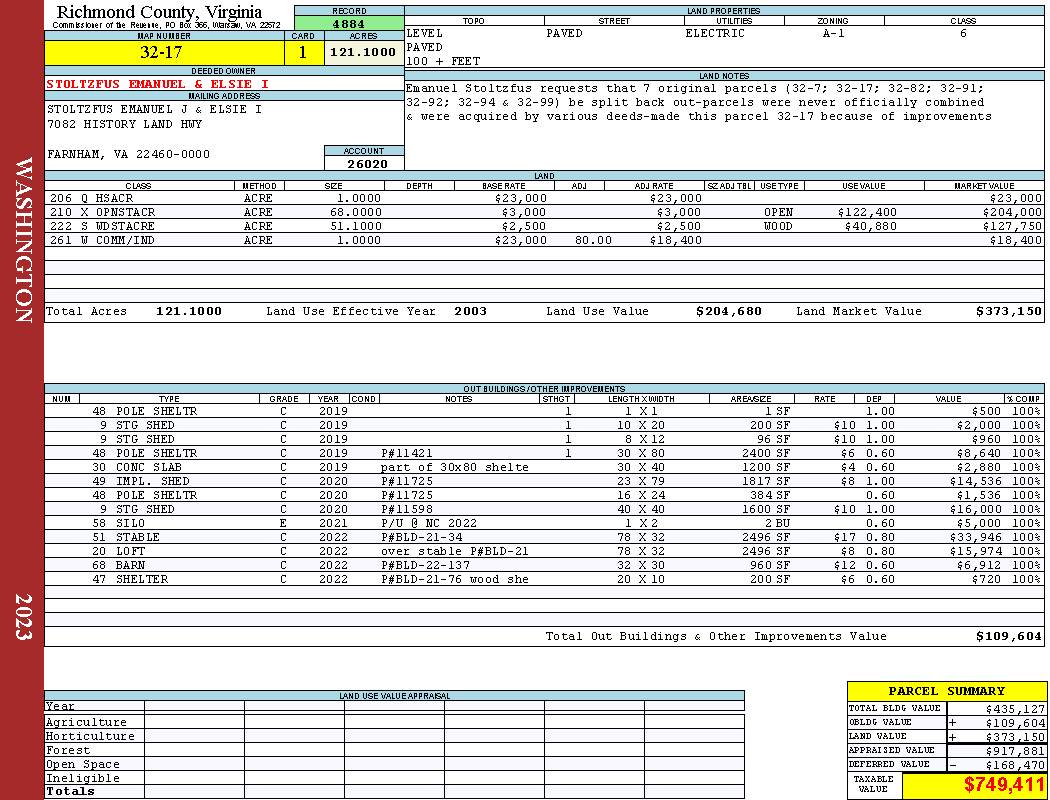Click acres value 121.1000 at top
Viewport: 1050px width, 800px height.
pyautogui.click(x=363, y=52)
